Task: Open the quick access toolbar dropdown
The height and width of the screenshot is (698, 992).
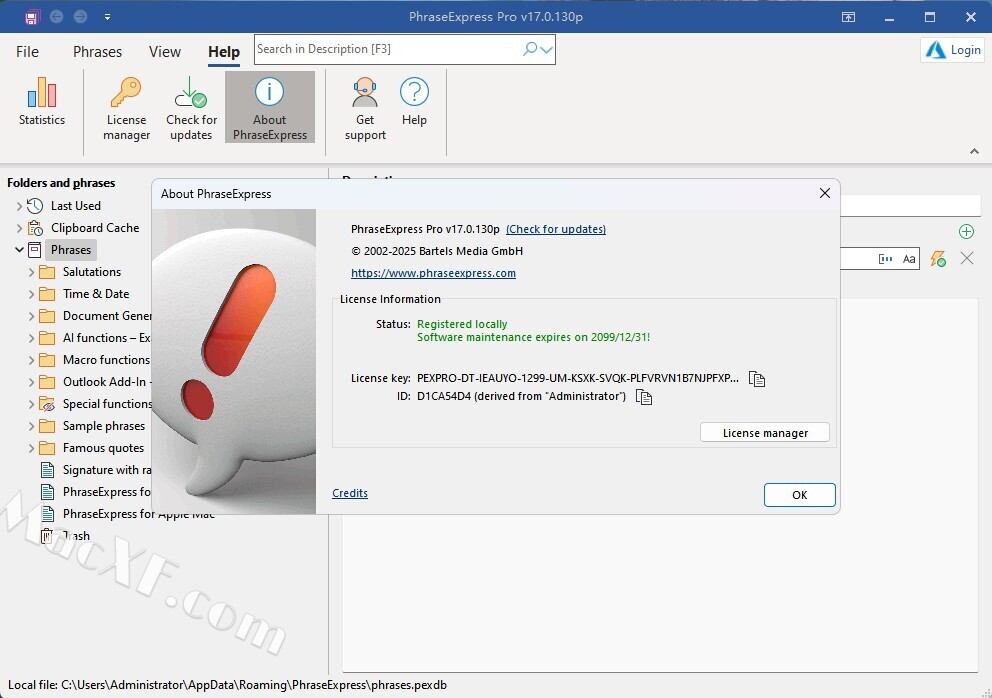Action: click(108, 17)
